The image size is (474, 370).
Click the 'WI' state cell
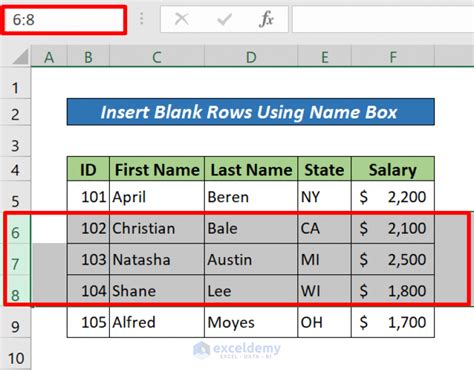point(324,291)
